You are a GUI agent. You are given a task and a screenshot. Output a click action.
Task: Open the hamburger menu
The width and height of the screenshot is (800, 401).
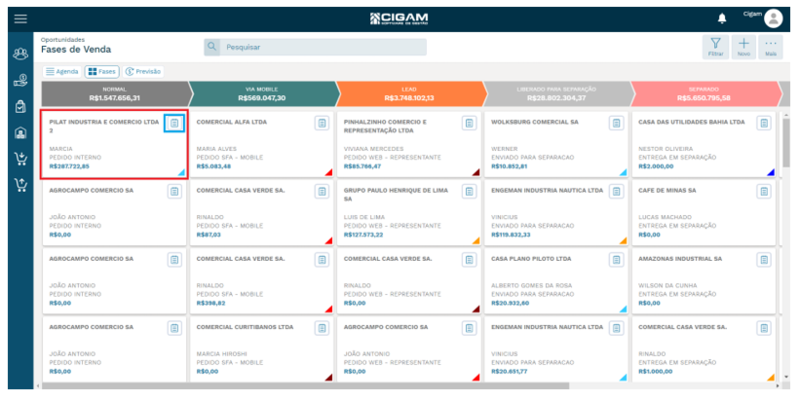[20, 19]
